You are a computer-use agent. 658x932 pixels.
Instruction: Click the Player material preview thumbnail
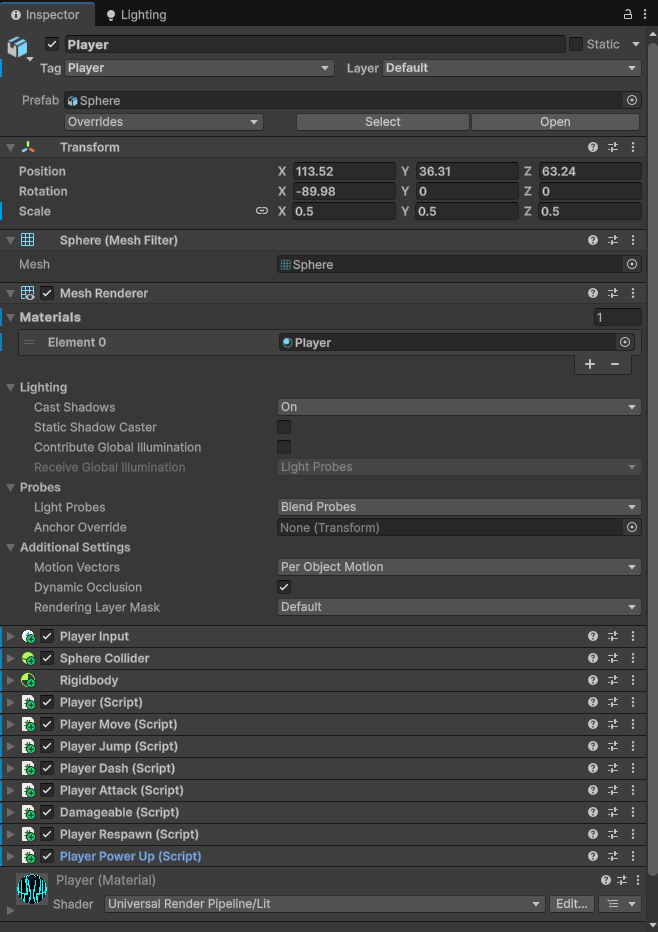[32, 888]
